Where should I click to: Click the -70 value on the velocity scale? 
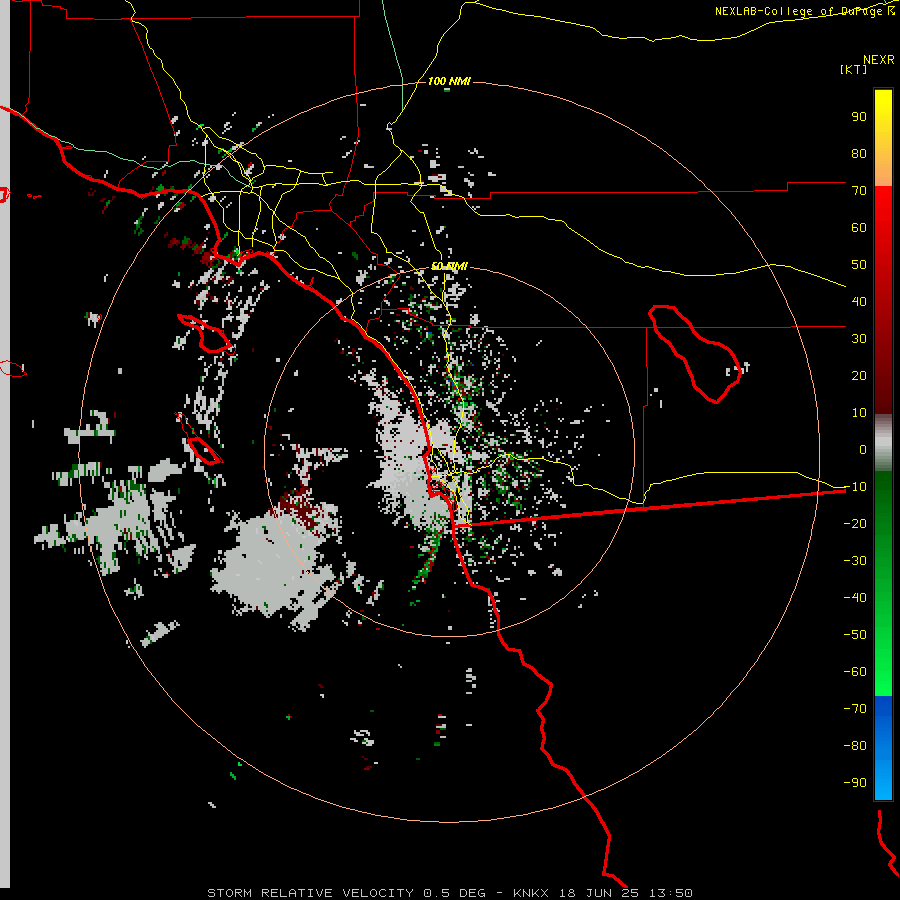click(855, 709)
